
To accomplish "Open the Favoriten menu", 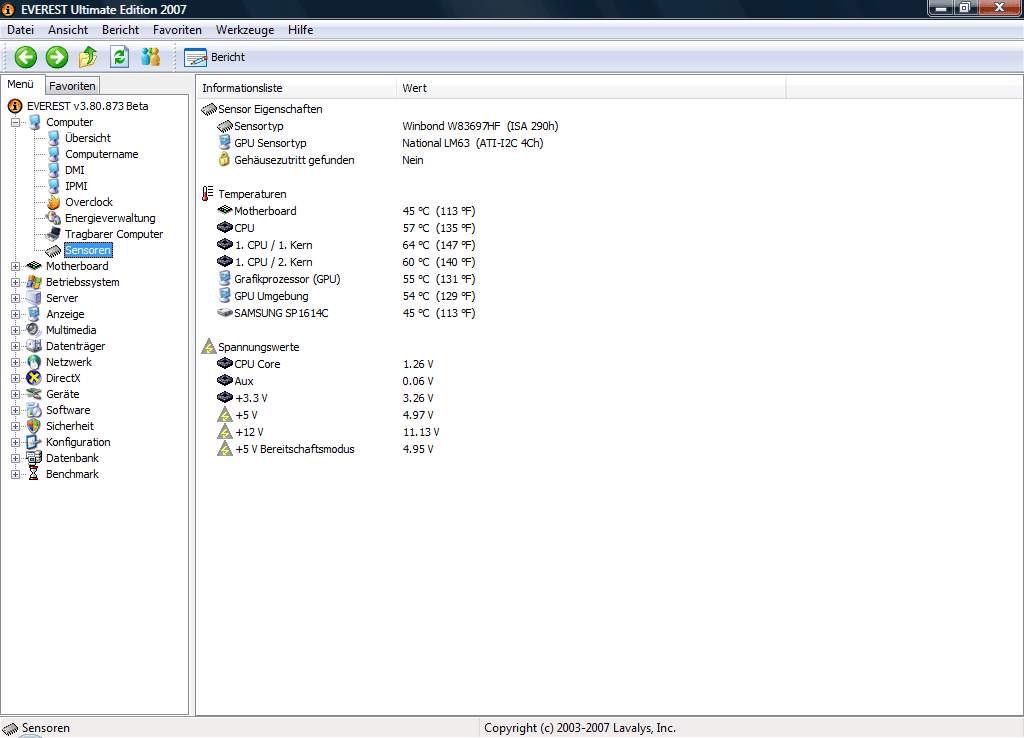I will (177, 30).
